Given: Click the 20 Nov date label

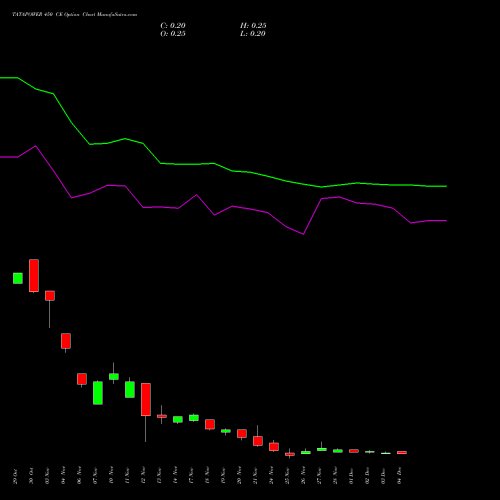Looking at the screenshot, I should click(239, 476).
